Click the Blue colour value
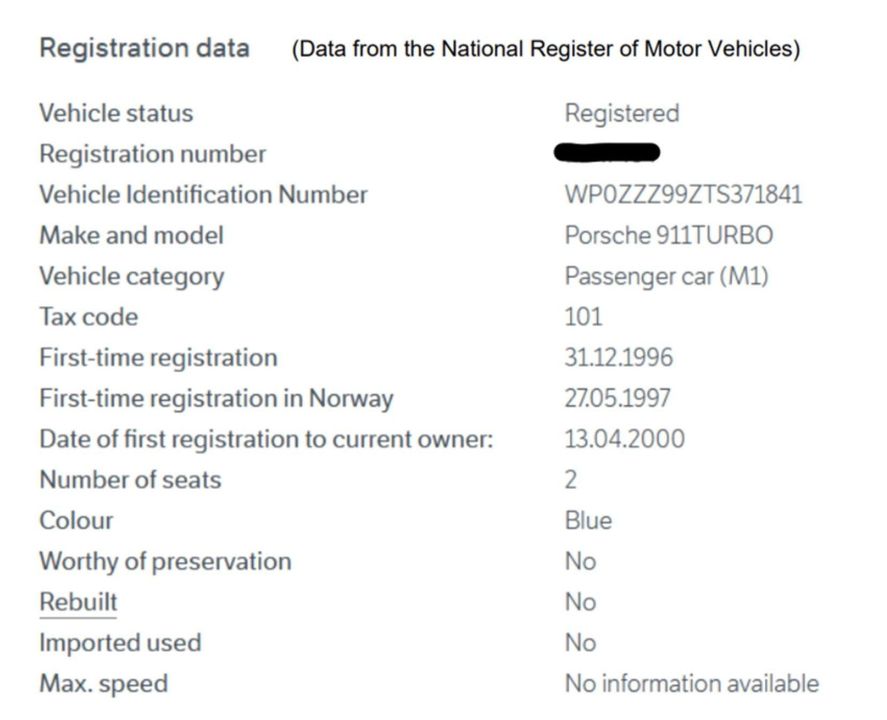The width and height of the screenshot is (887, 720). 588,521
